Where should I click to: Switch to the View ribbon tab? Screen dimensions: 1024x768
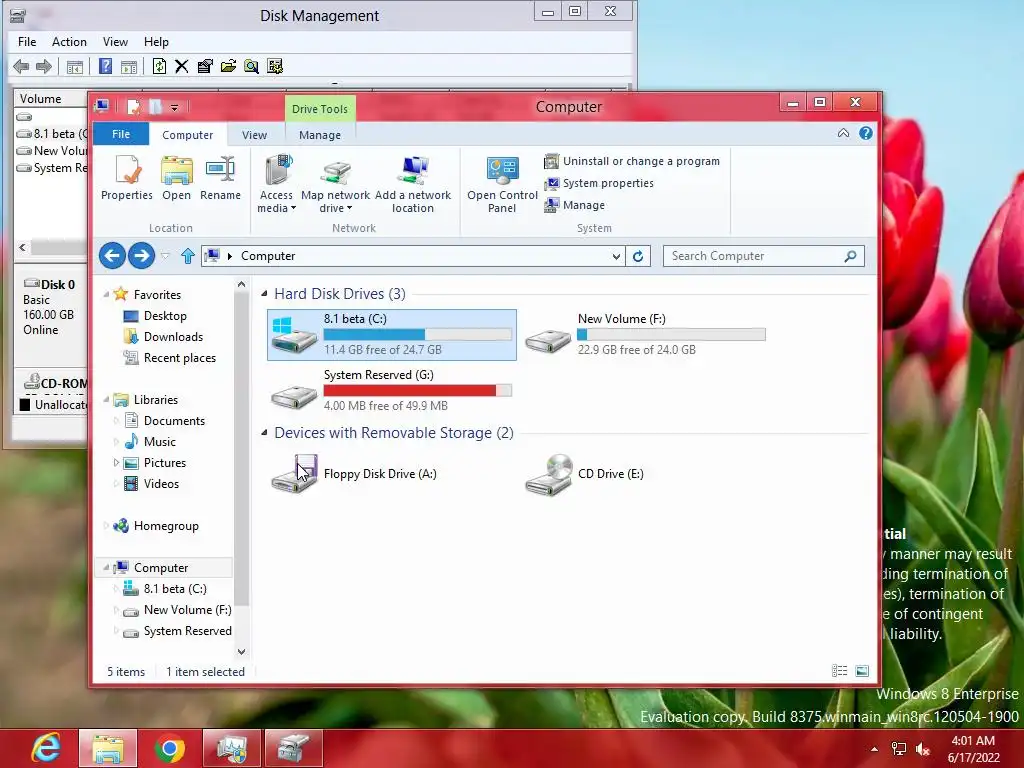tap(254, 135)
